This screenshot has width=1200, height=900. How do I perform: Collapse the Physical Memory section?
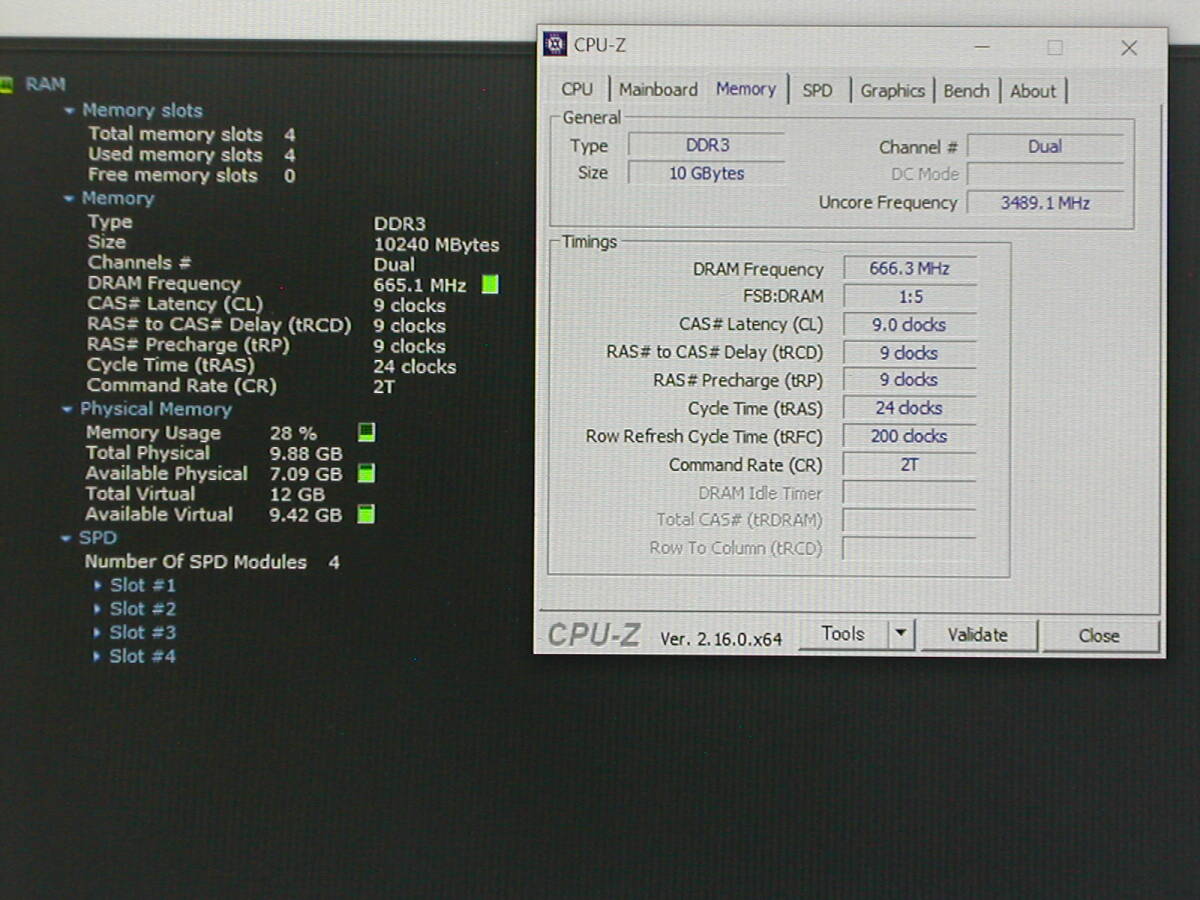[x=67, y=409]
